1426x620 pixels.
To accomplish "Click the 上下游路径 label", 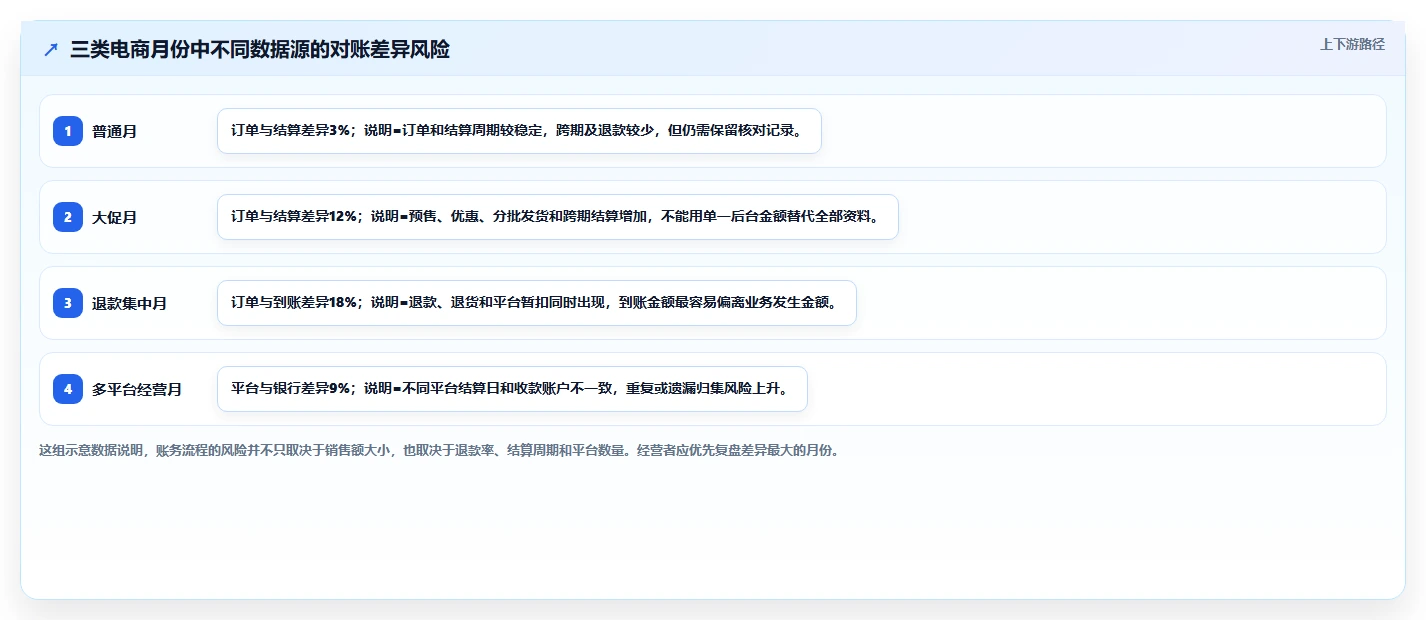I will (x=1352, y=44).
